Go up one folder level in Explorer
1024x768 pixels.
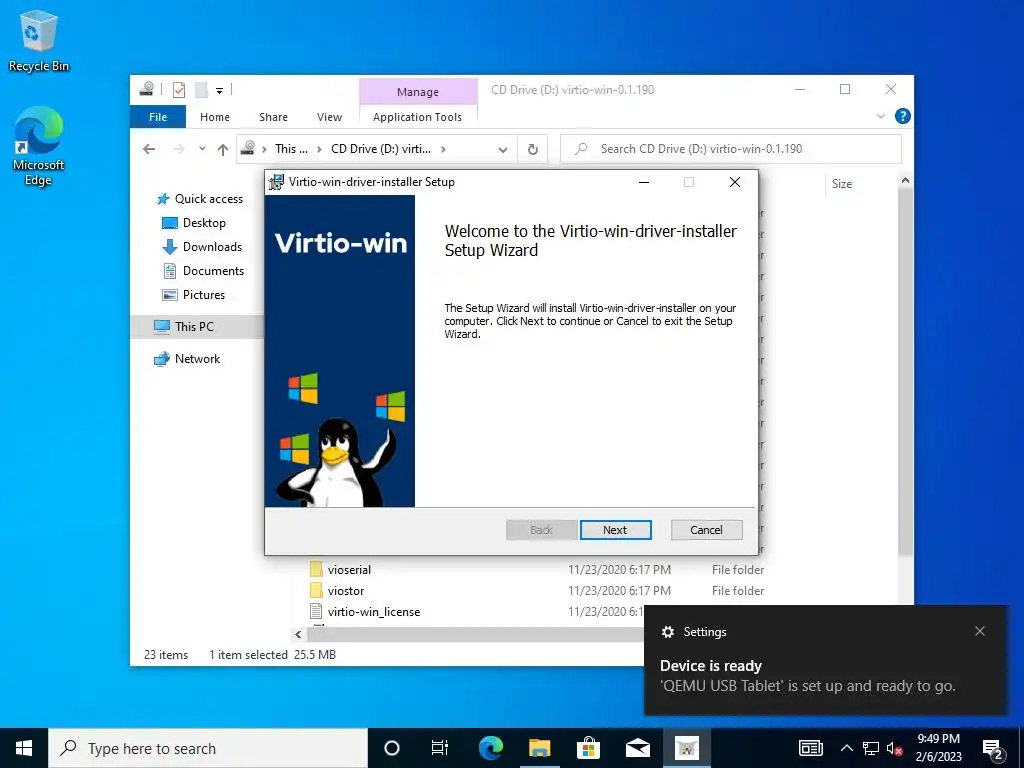(223, 150)
